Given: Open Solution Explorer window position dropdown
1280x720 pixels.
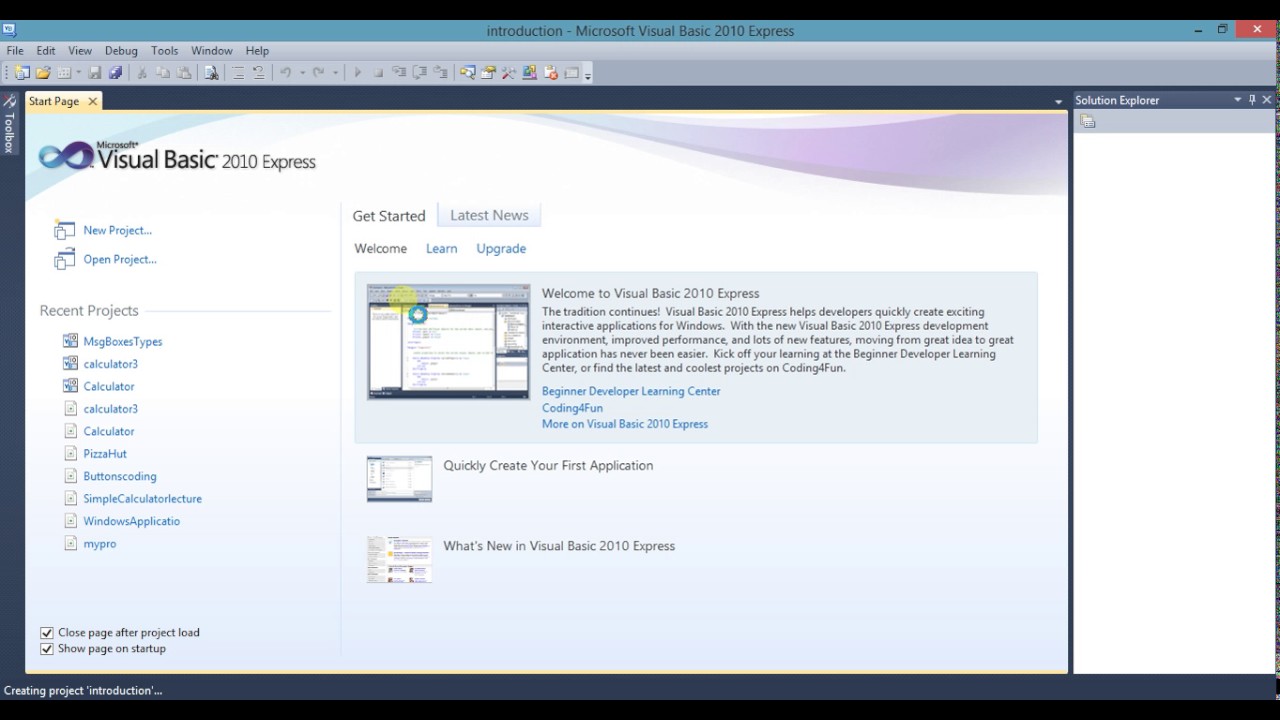Looking at the screenshot, I should tap(1237, 100).
